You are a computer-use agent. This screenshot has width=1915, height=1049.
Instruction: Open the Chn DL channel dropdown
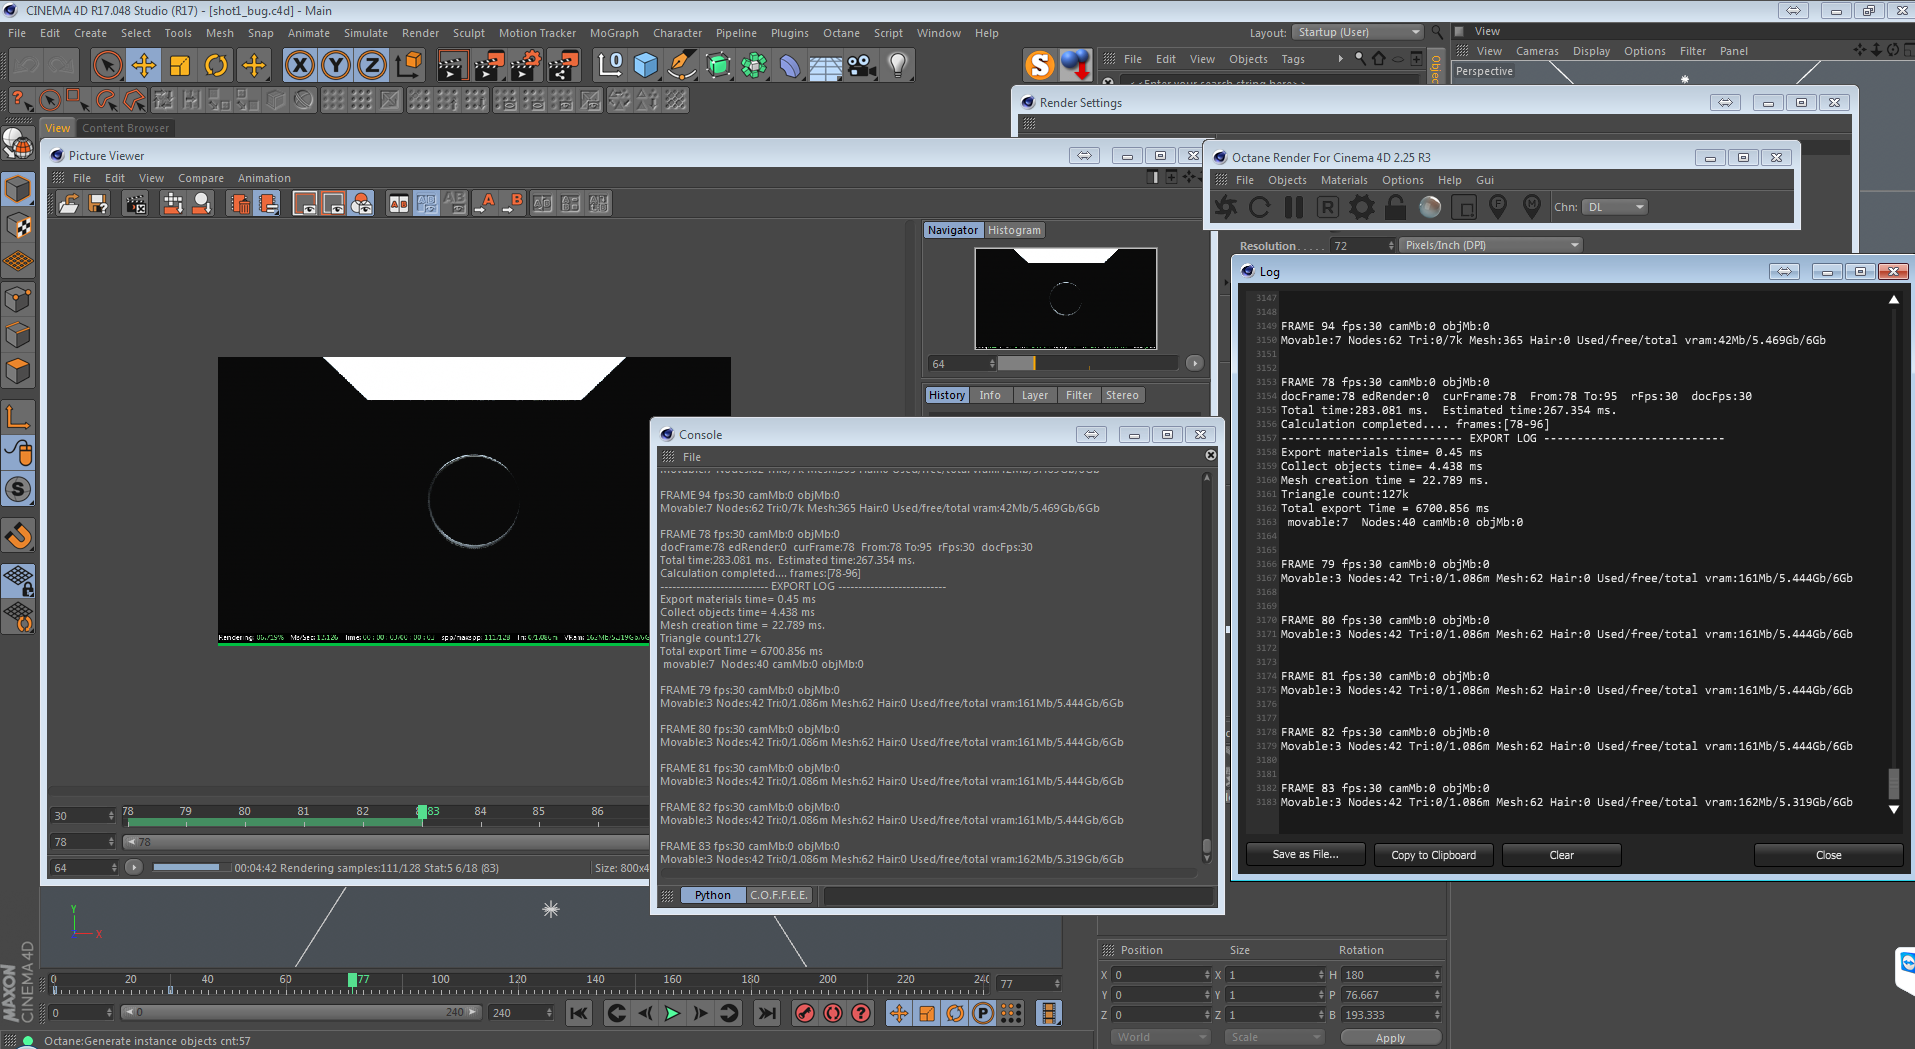1614,207
